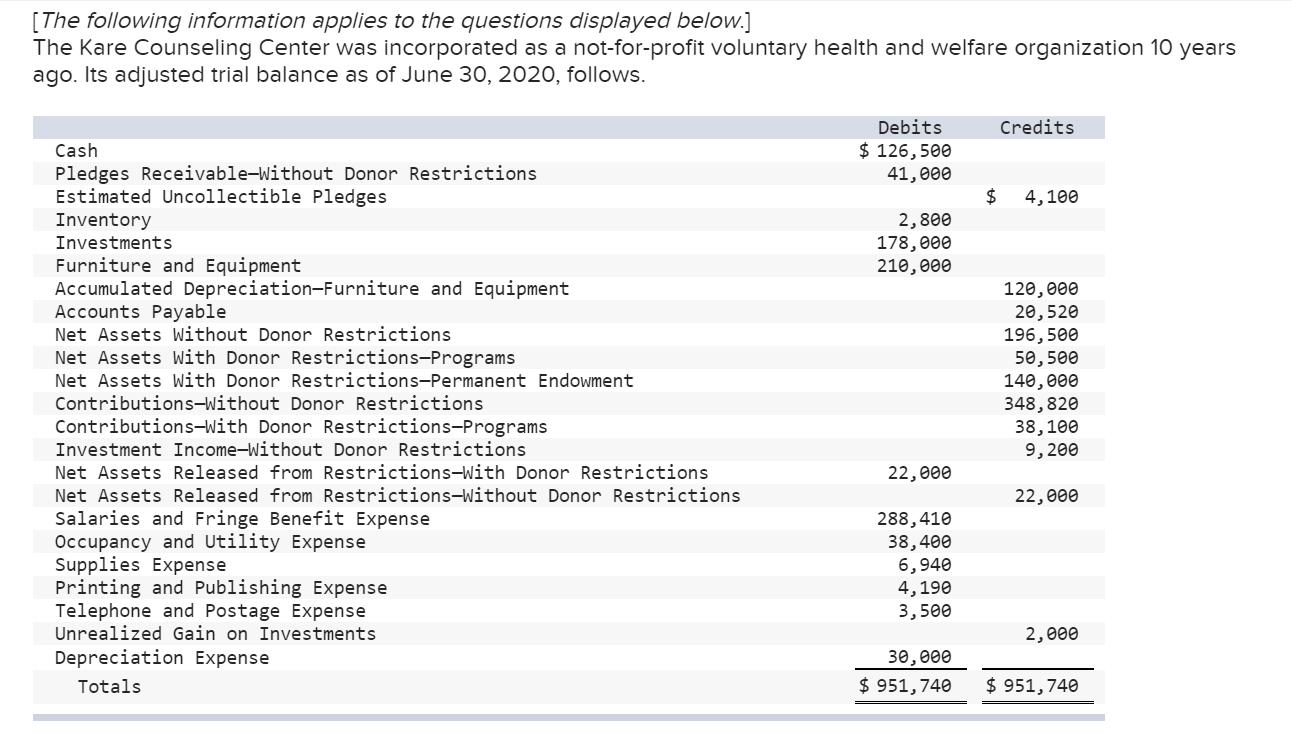Select the Accounts Payable label
This screenshot has height=734, width=1292.
click(140, 312)
